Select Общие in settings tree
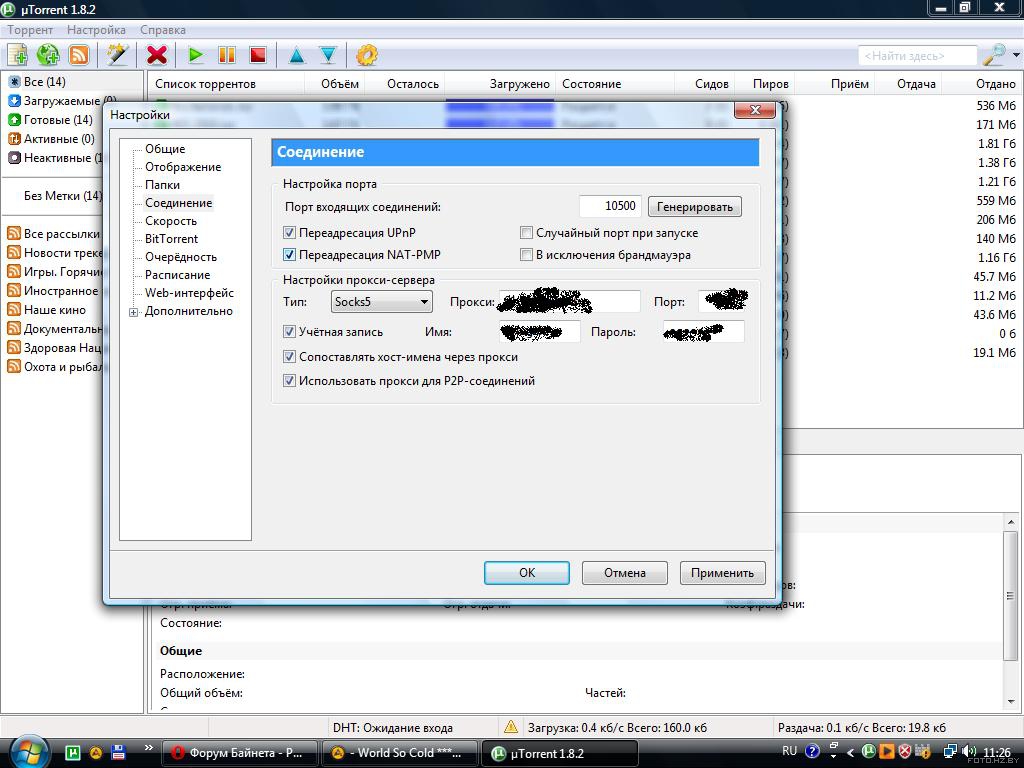1024x768 pixels. [x=165, y=149]
